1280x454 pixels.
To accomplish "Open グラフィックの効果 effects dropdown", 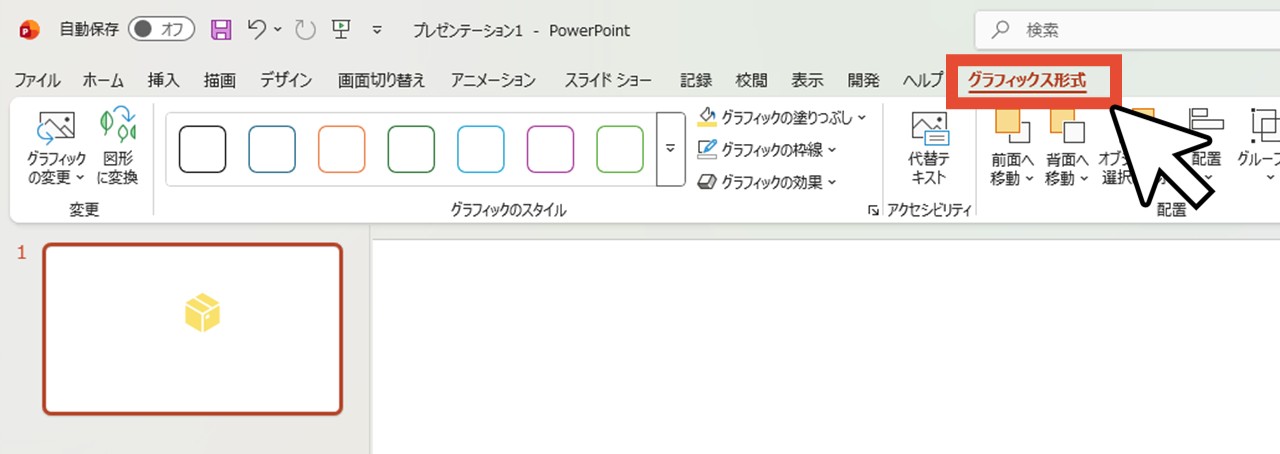I will [x=767, y=182].
